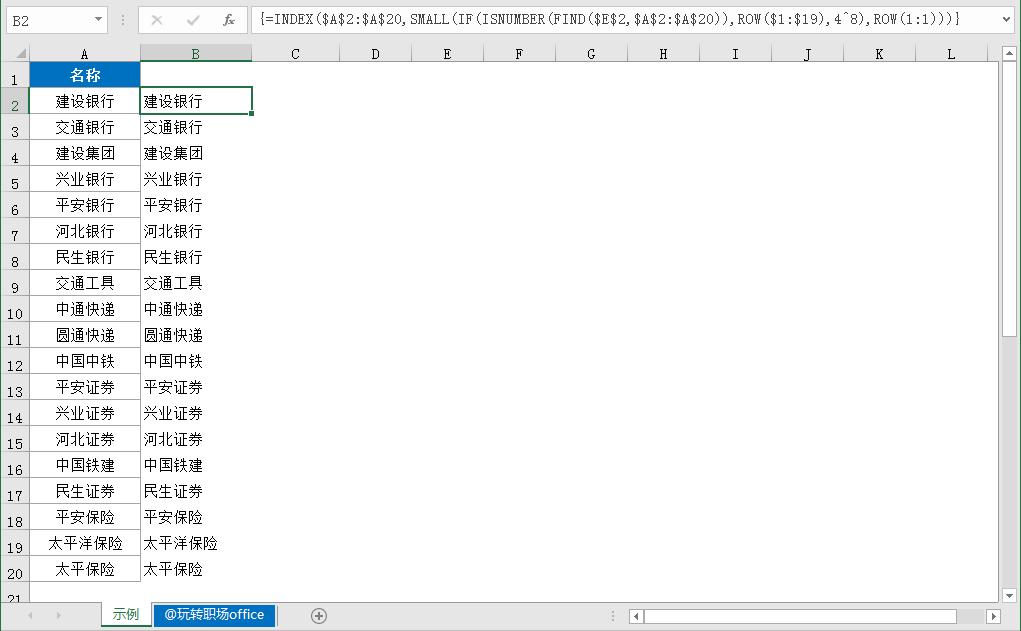Click cell B18 平安保险
The height and width of the screenshot is (631, 1021).
[x=196, y=517]
